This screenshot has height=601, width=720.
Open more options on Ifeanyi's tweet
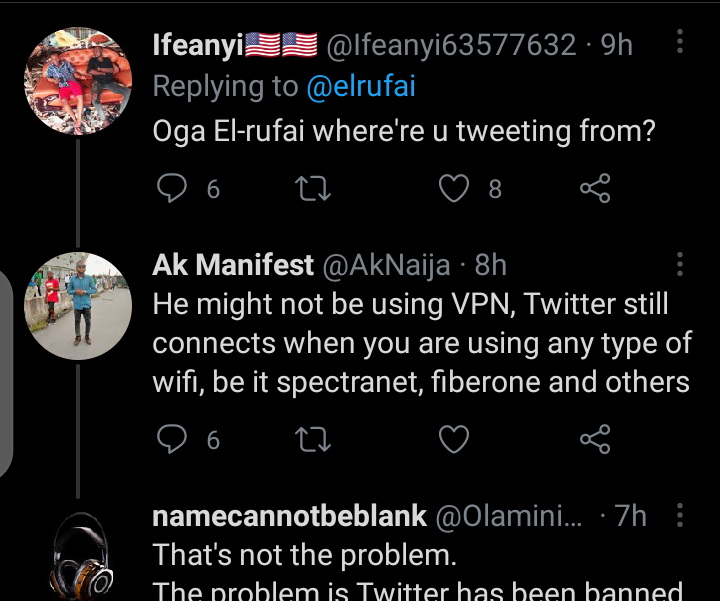pos(680,43)
